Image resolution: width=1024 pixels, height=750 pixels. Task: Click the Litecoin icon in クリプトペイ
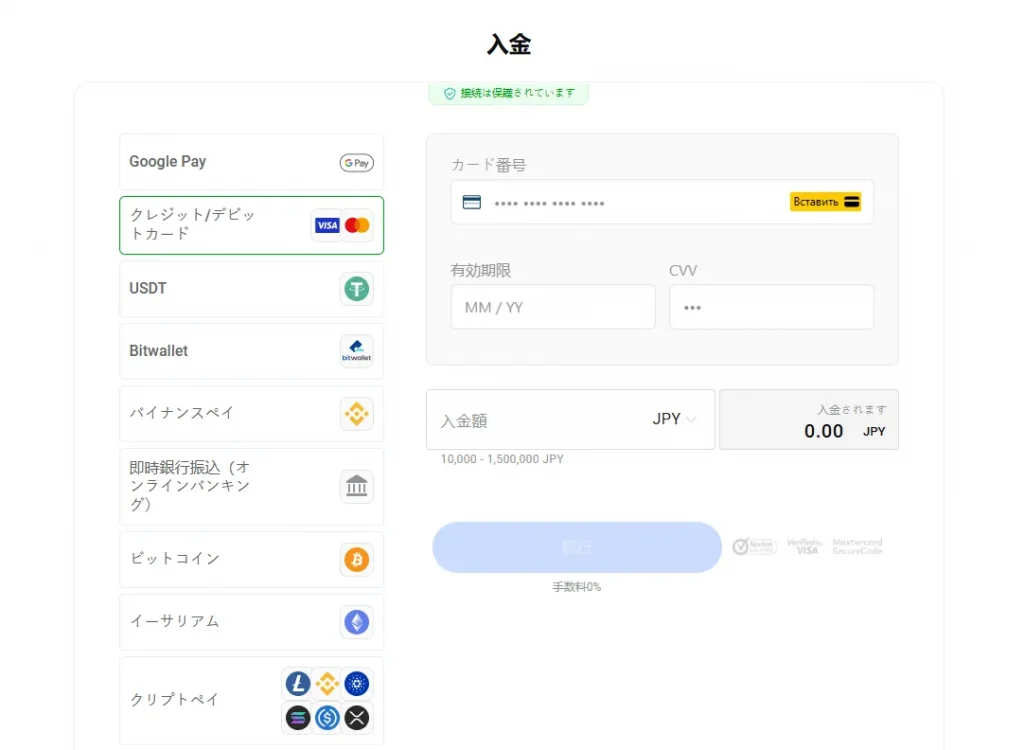point(298,684)
